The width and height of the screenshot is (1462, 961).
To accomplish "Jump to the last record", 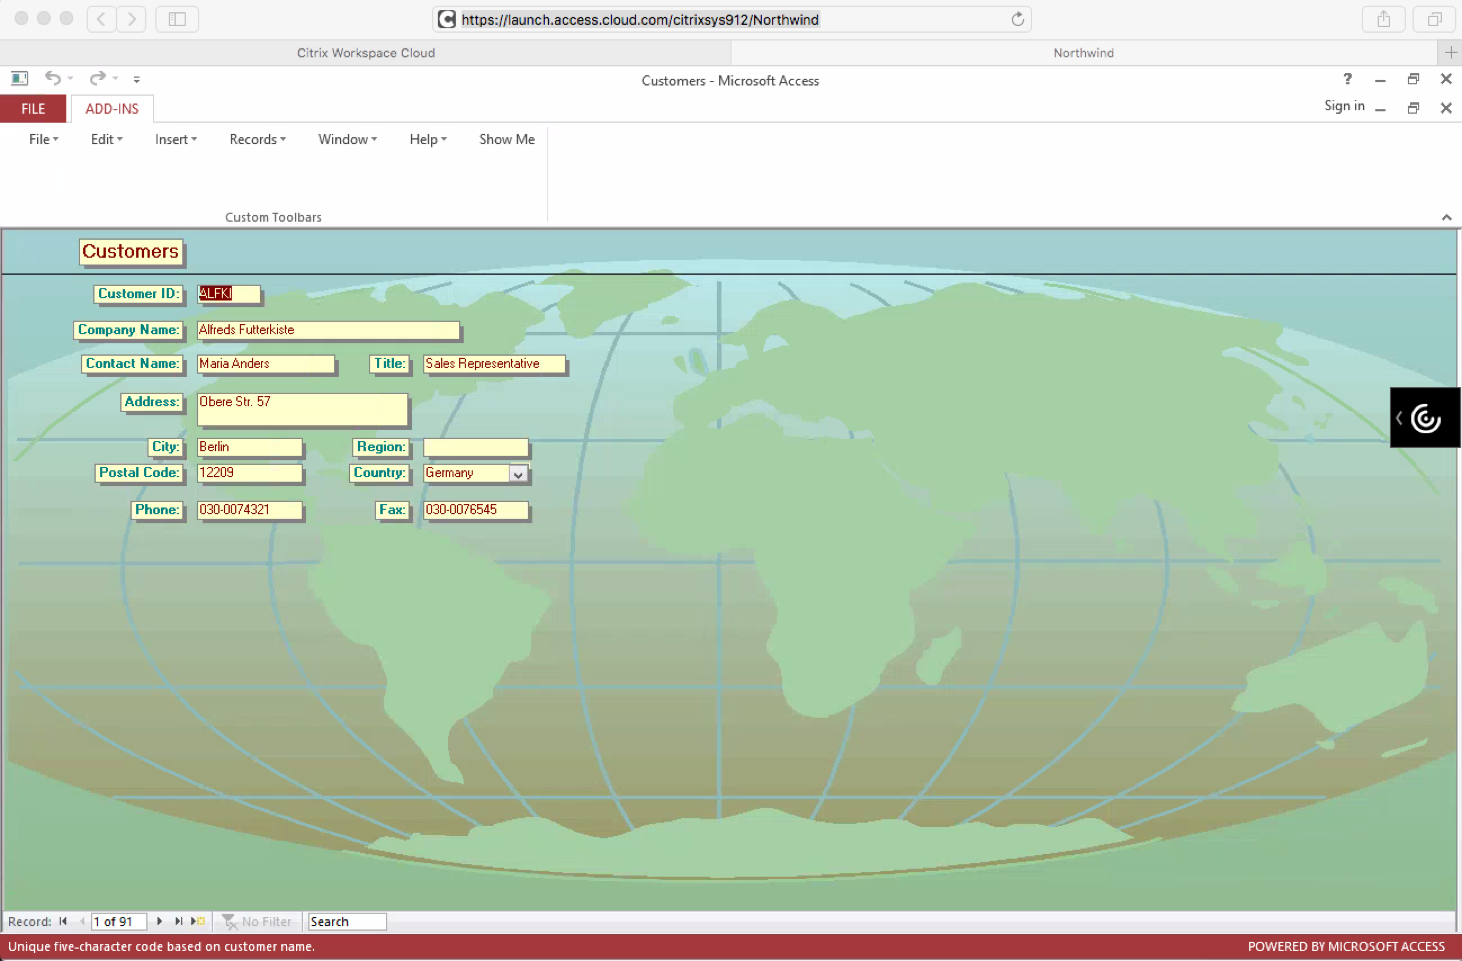I will click(178, 921).
